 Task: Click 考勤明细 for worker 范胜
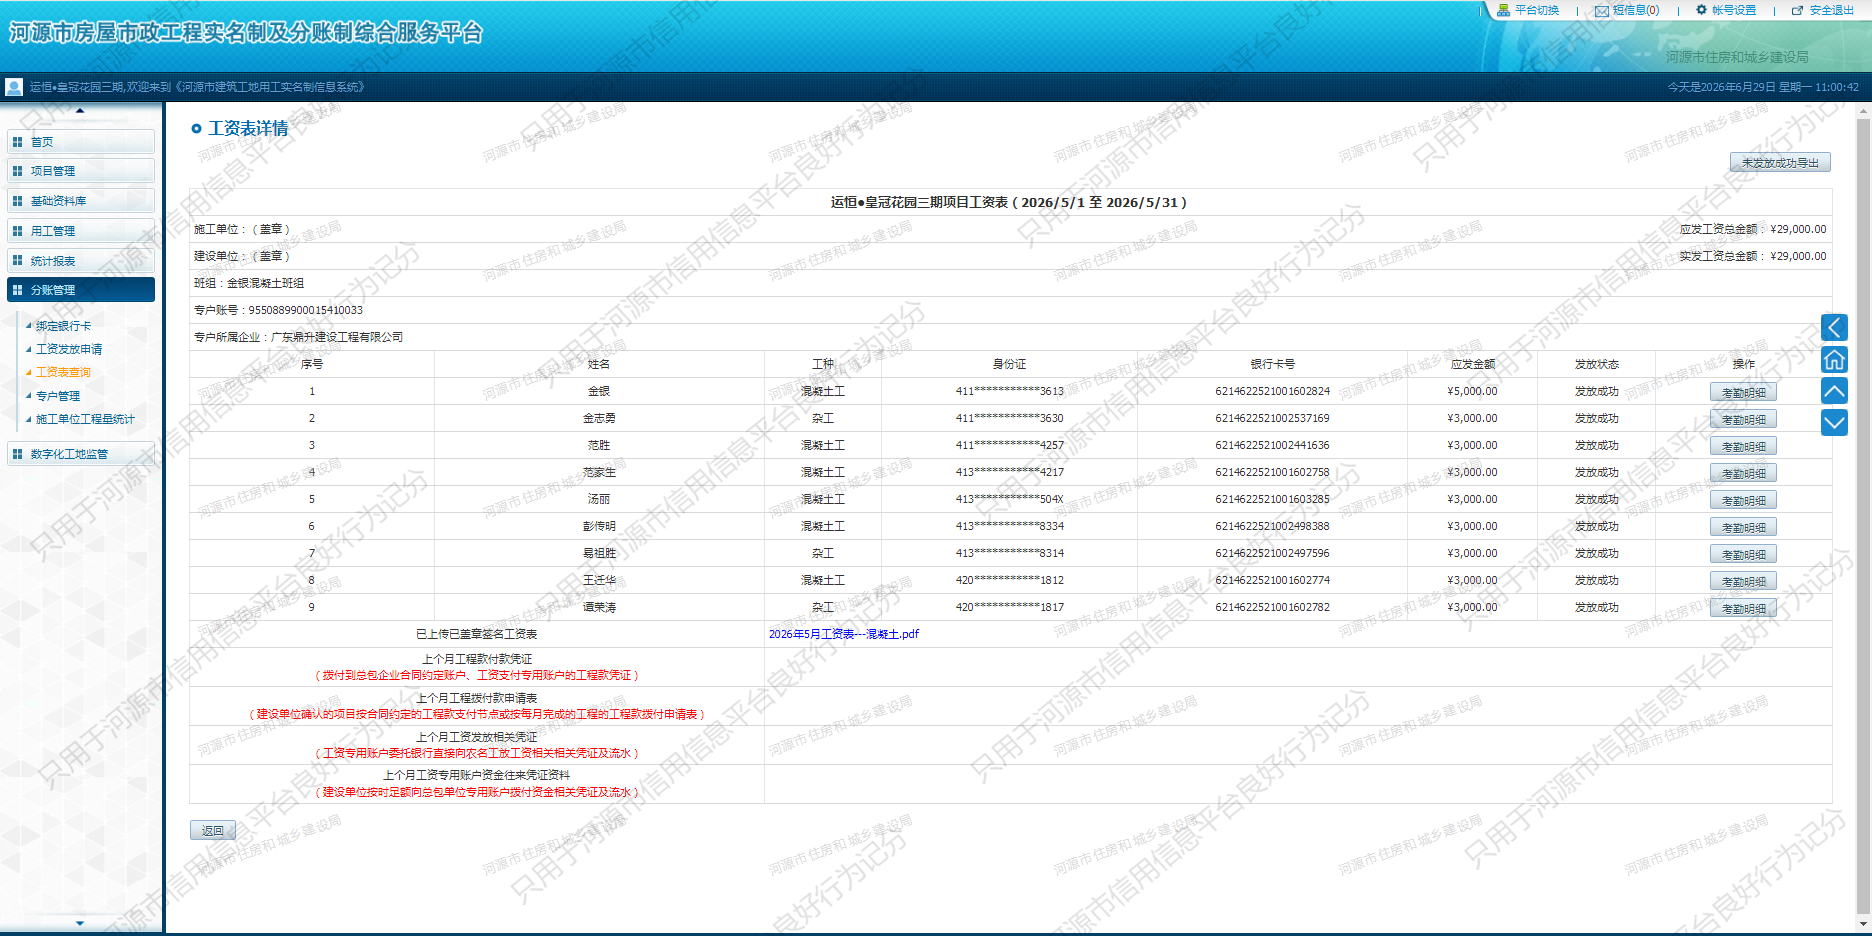click(1743, 446)
